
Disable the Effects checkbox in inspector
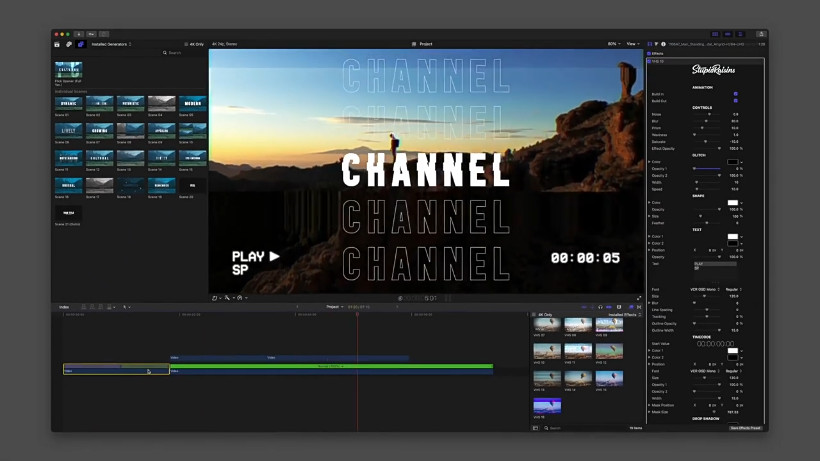[649, 53]
